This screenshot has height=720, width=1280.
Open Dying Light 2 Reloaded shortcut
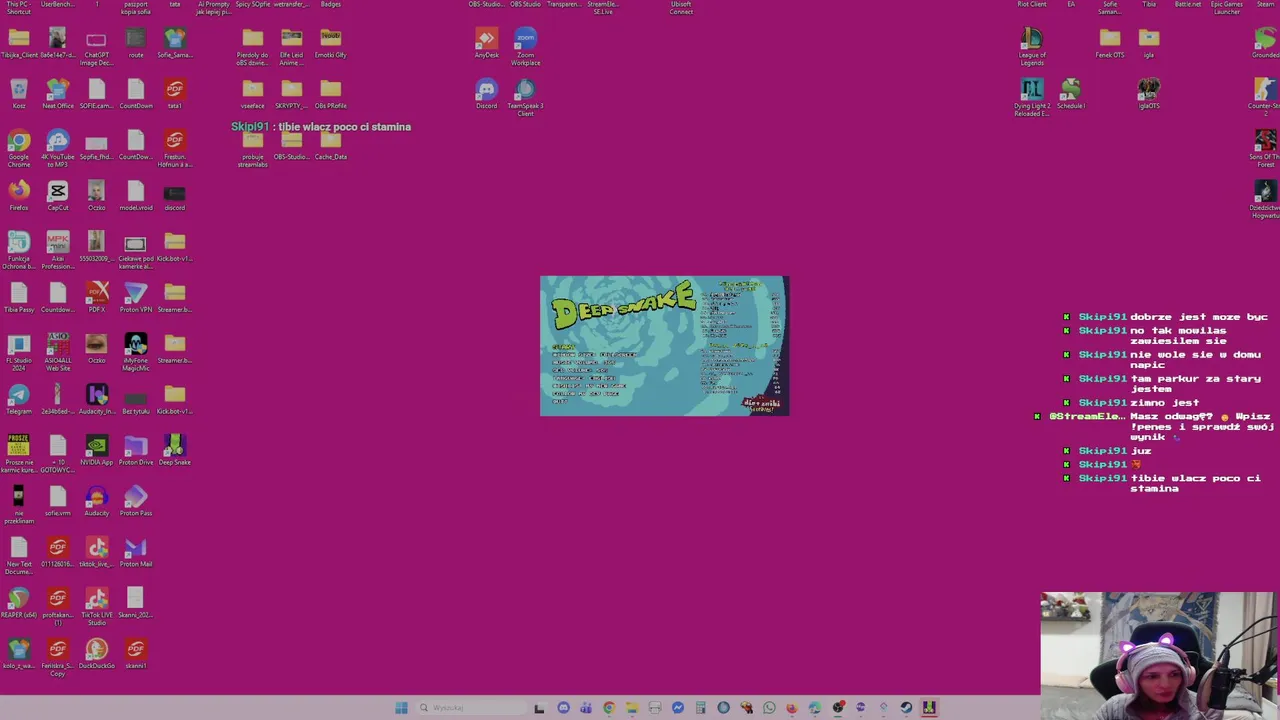(1032, 96)
